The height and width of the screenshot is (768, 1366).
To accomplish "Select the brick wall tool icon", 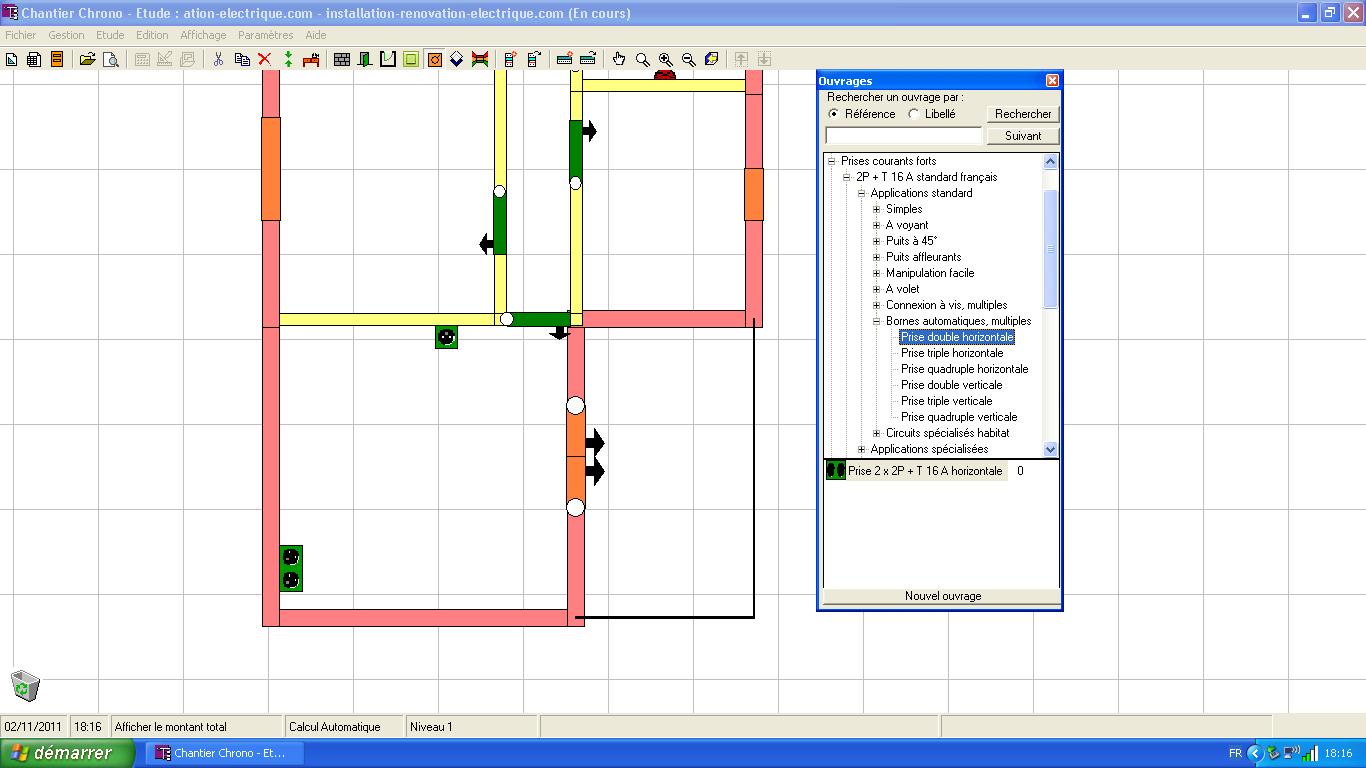I will pos(342,59).
